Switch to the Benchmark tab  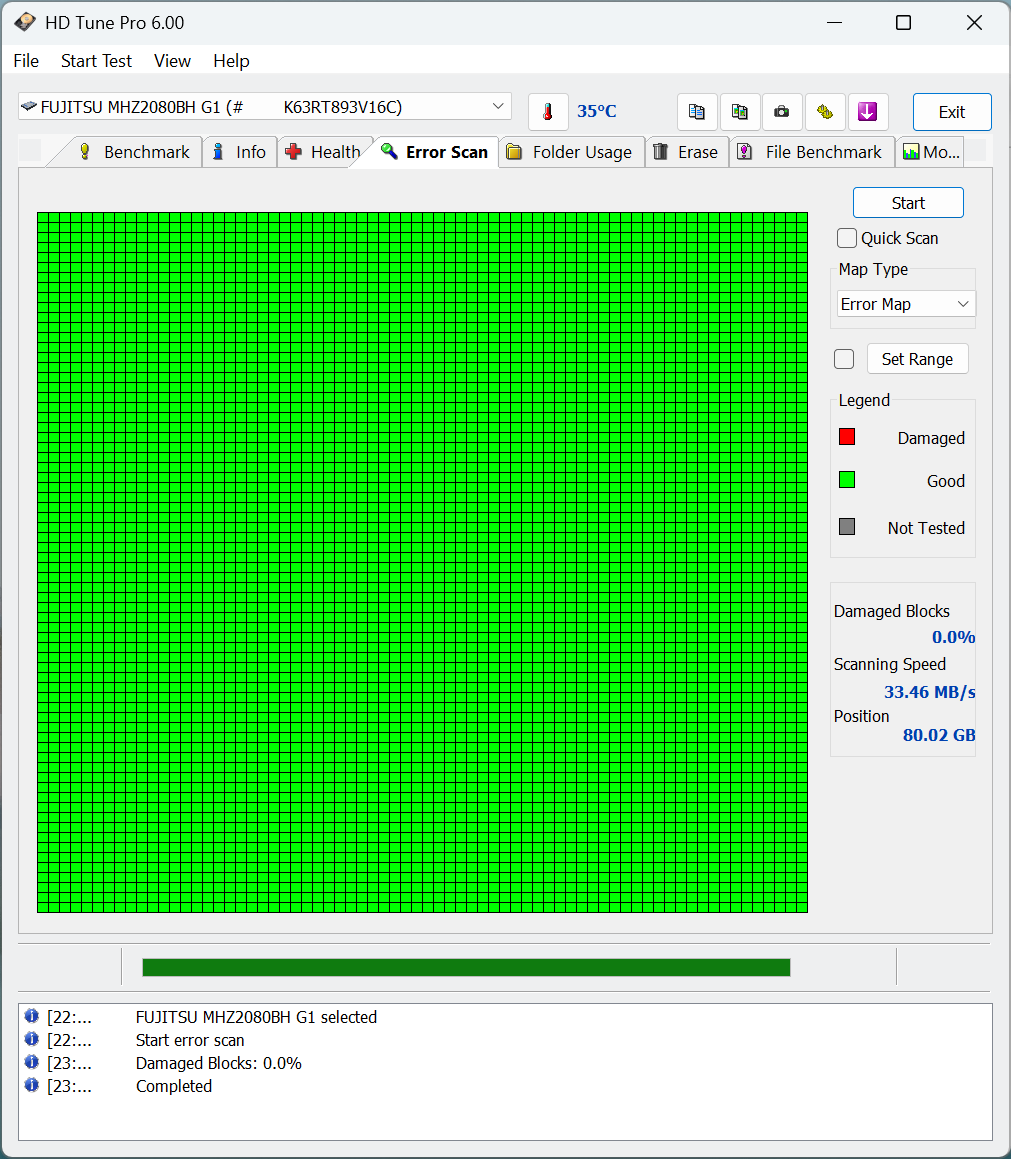pyautogui.click(x=135, y=152)
